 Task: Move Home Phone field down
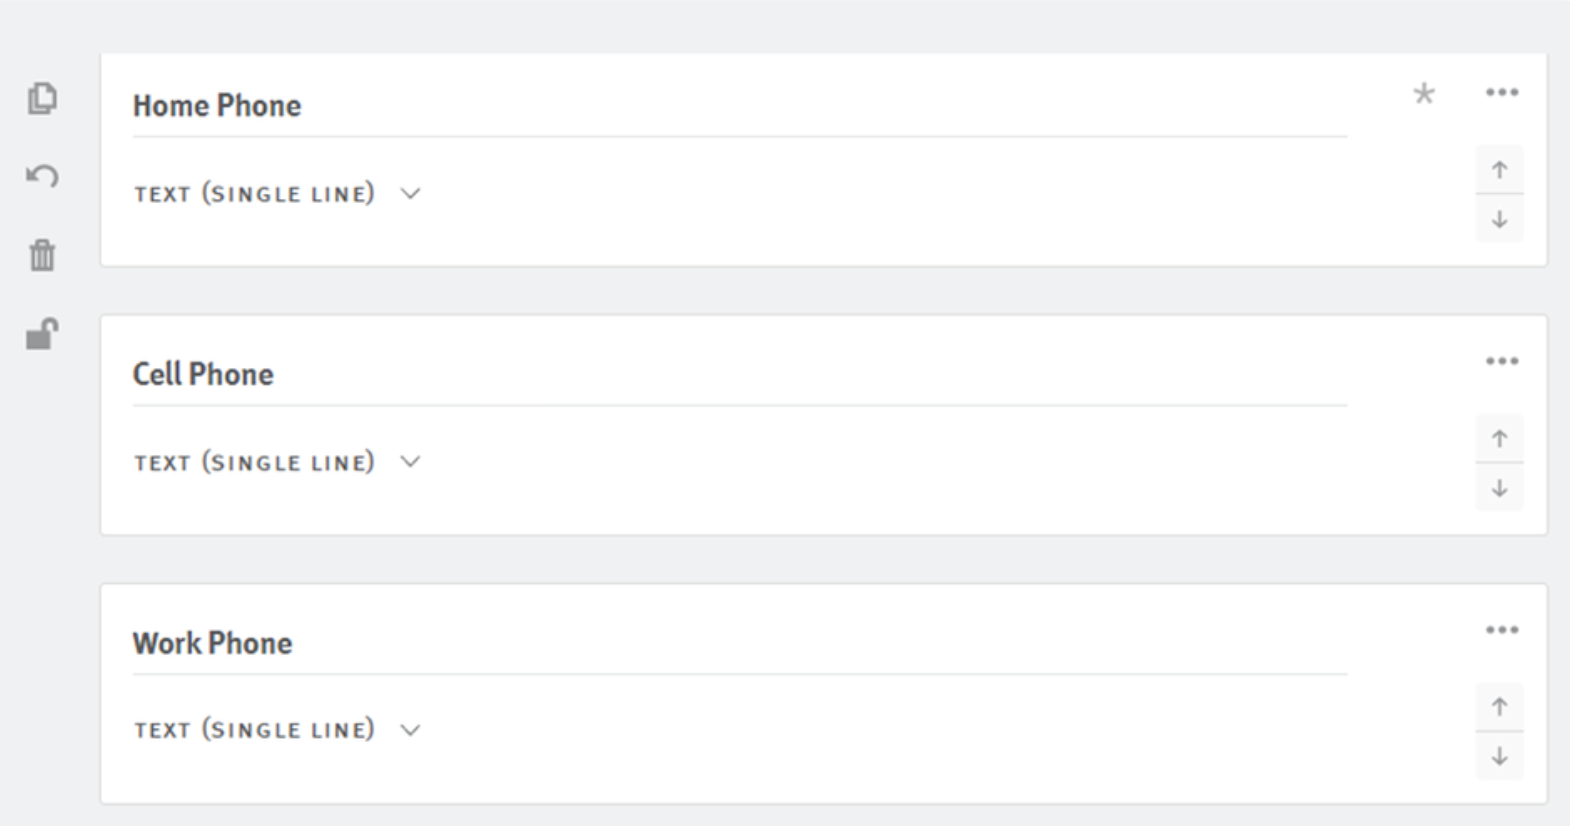(1499, 219)
